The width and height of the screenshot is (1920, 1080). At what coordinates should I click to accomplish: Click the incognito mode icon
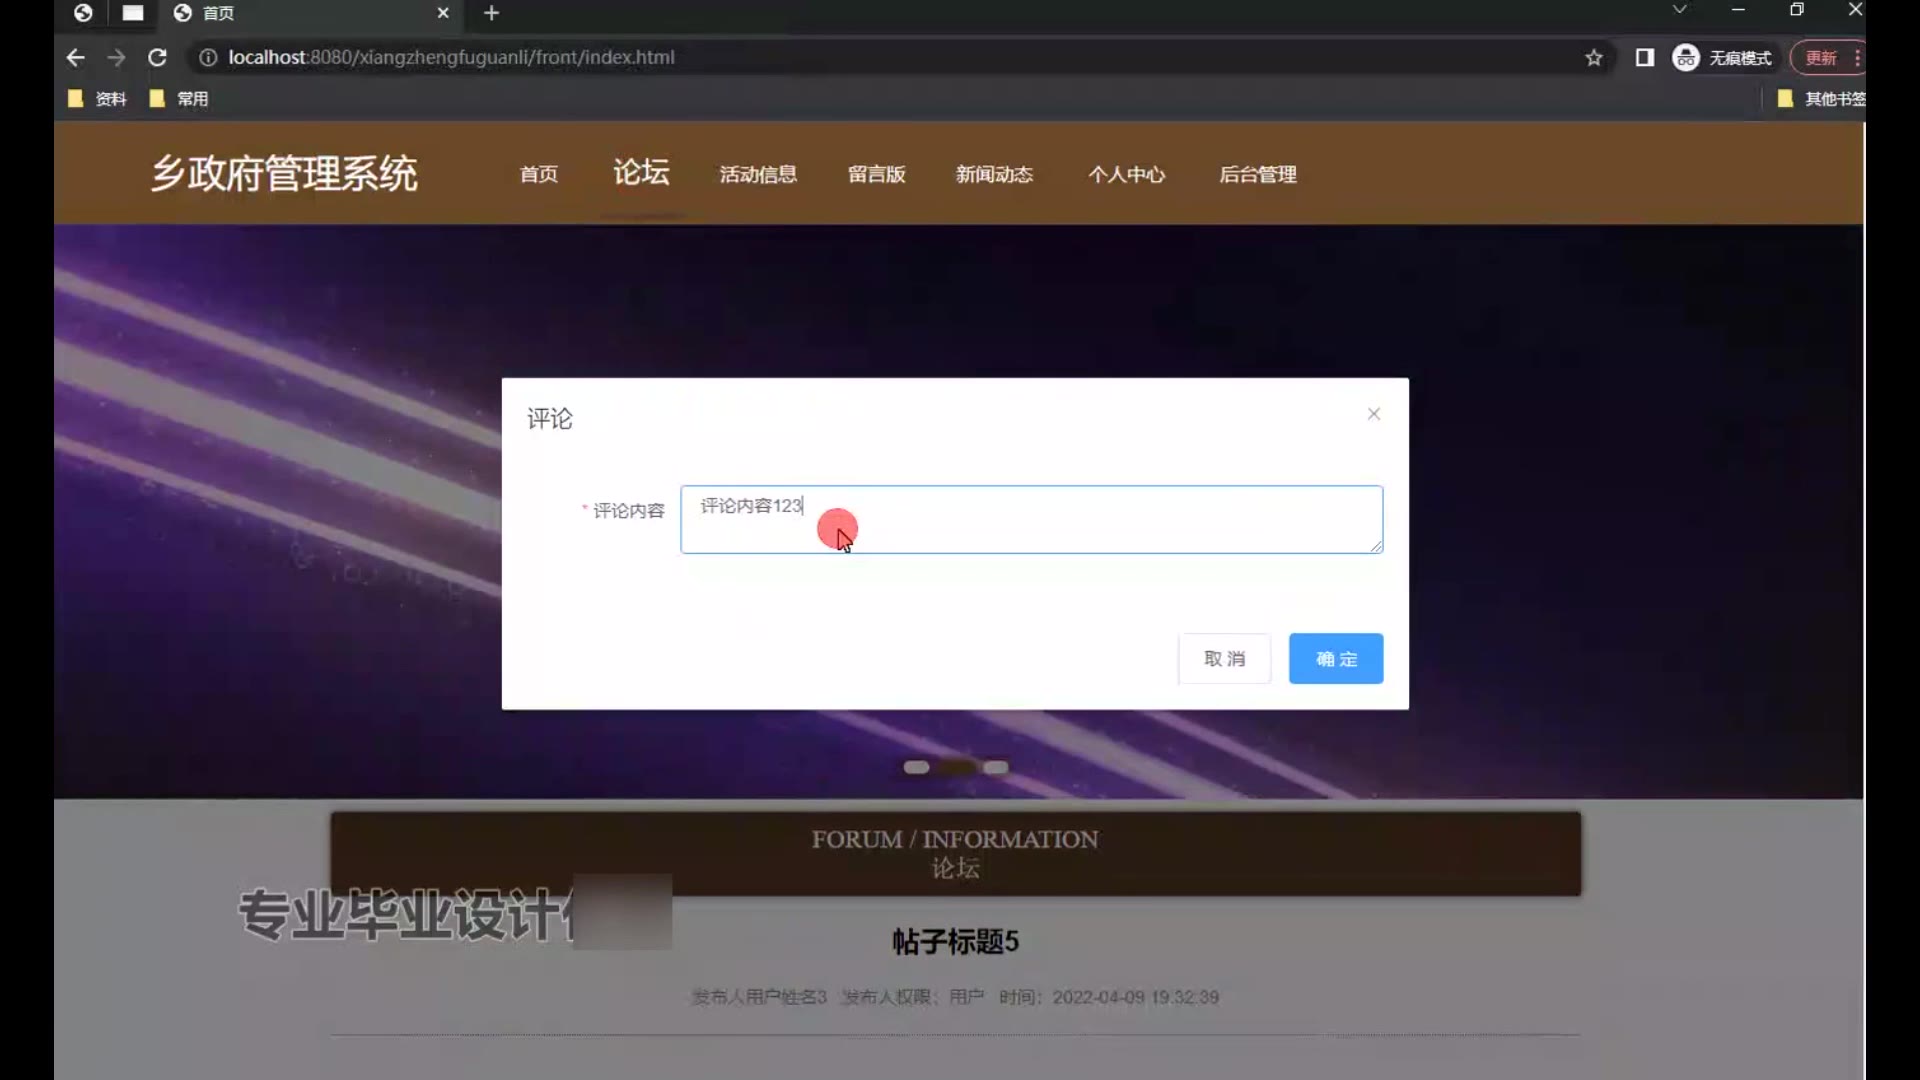click(1686, 58)
